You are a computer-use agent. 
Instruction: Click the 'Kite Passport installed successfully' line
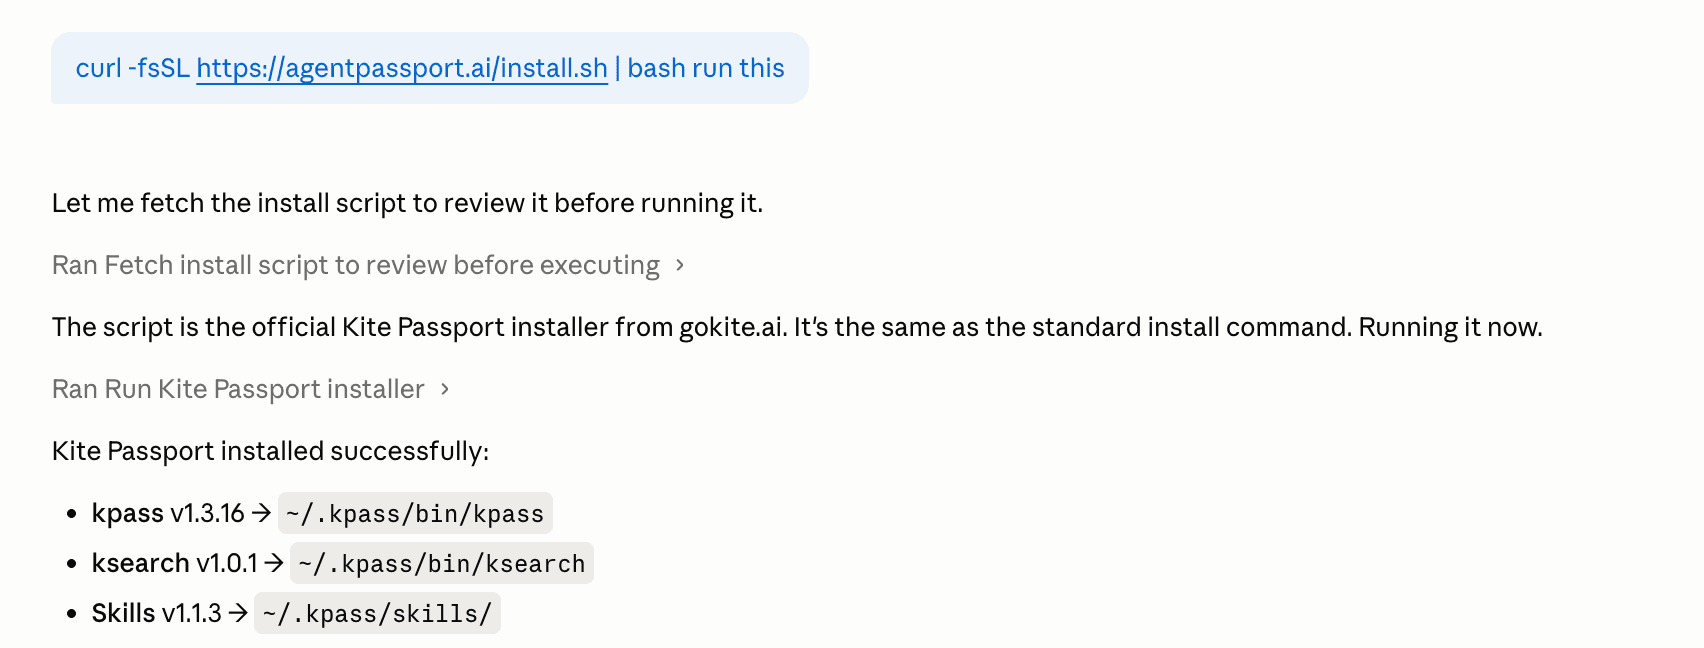270,451
